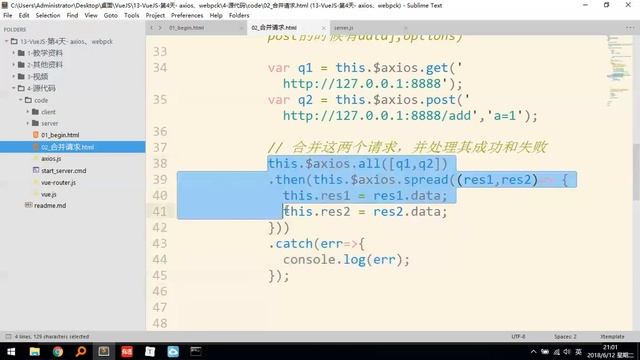The height and width of the screenshot is (360, 640).
Task: Collapse the 4-源代码 folder
Action: click(x=13, y=88)
